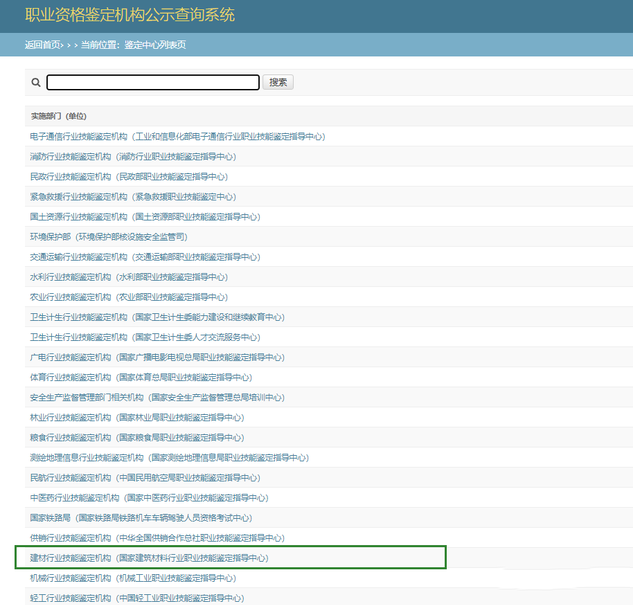Open 卫生计生 人才交流服务中心 link

(x=145, y=337)
